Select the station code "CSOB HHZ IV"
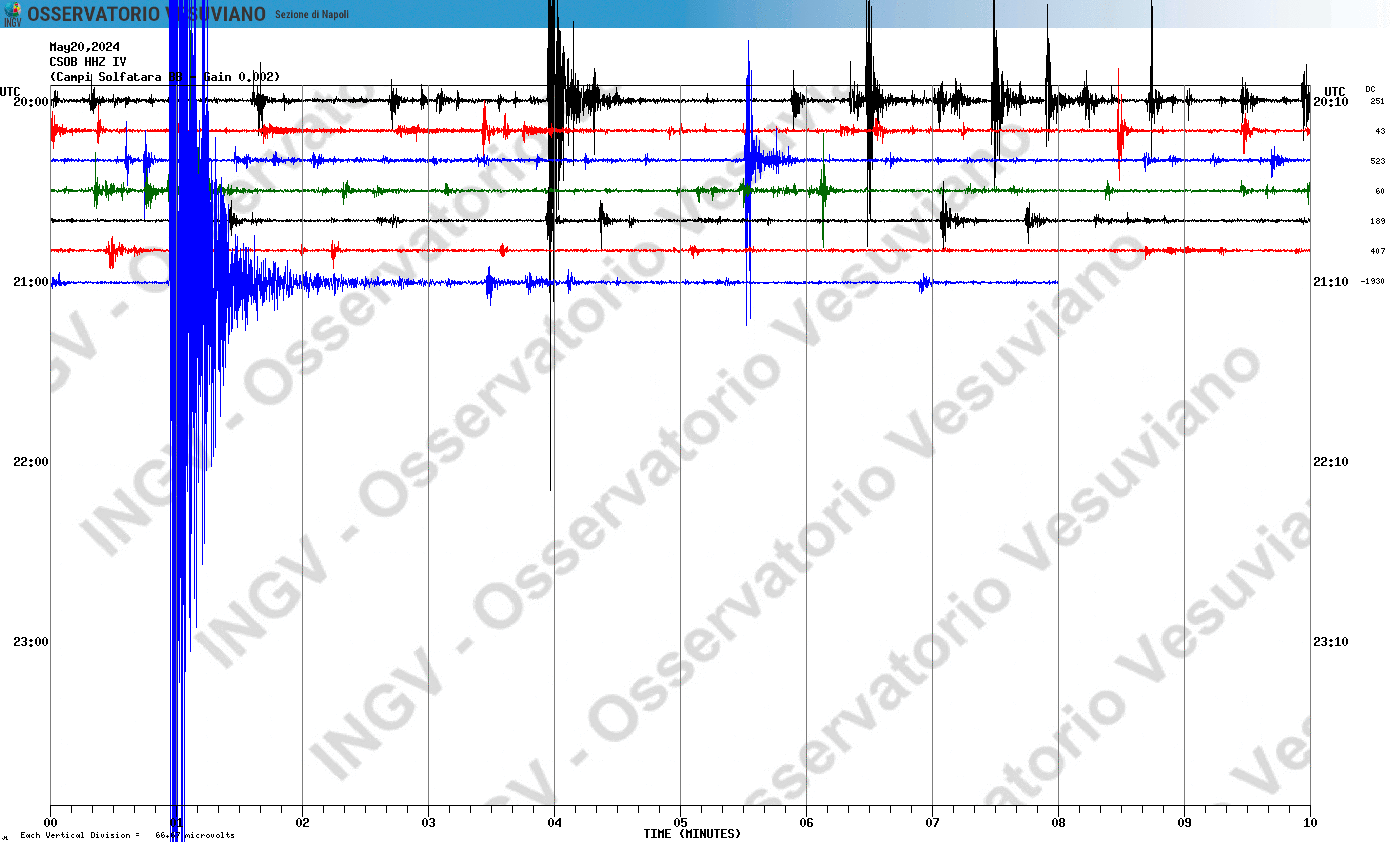The height and width of the screenshot is (849, 1390). 88,62
